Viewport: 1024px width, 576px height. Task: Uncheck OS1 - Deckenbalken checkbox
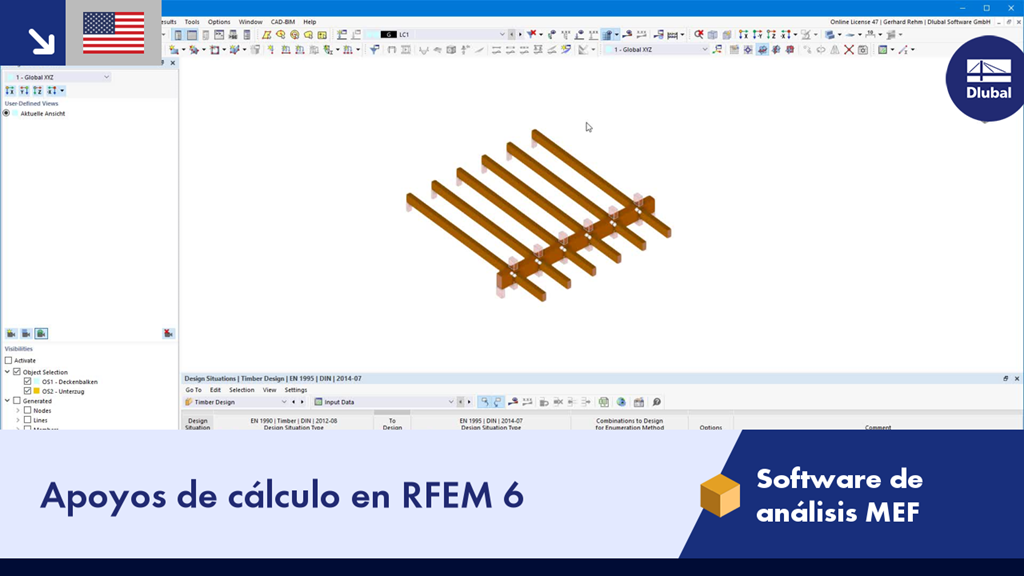[x=27, y=382]
